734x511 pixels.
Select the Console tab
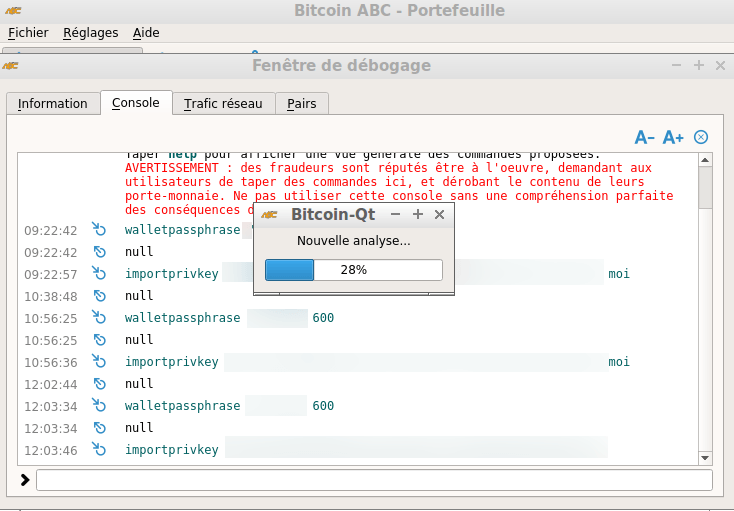pos(136,102)
